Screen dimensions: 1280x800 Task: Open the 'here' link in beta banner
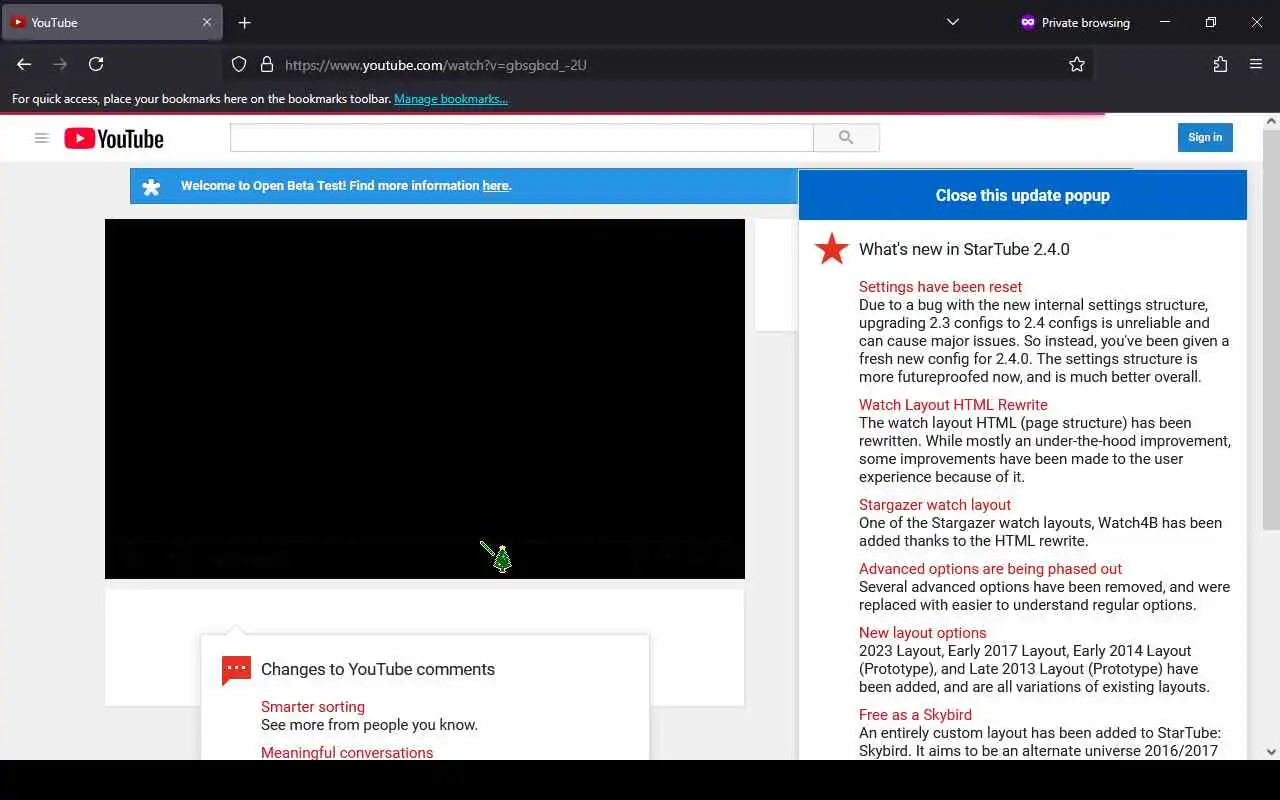tap(495, 186)
